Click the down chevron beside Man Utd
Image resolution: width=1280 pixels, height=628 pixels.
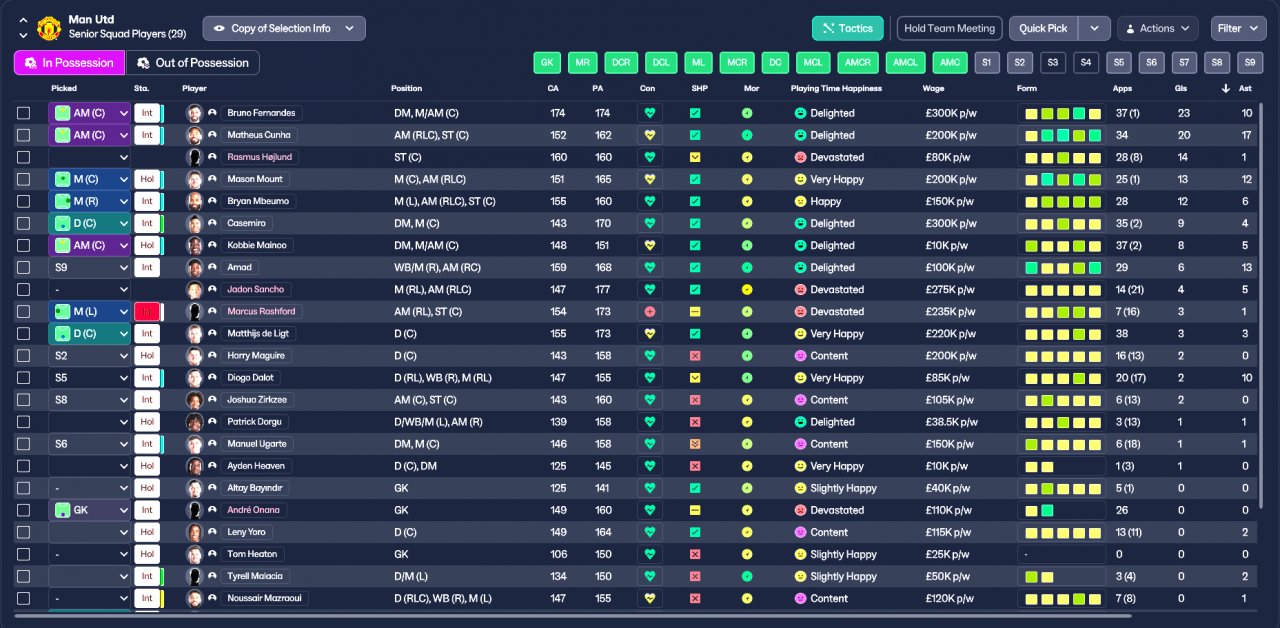[23, 35]
